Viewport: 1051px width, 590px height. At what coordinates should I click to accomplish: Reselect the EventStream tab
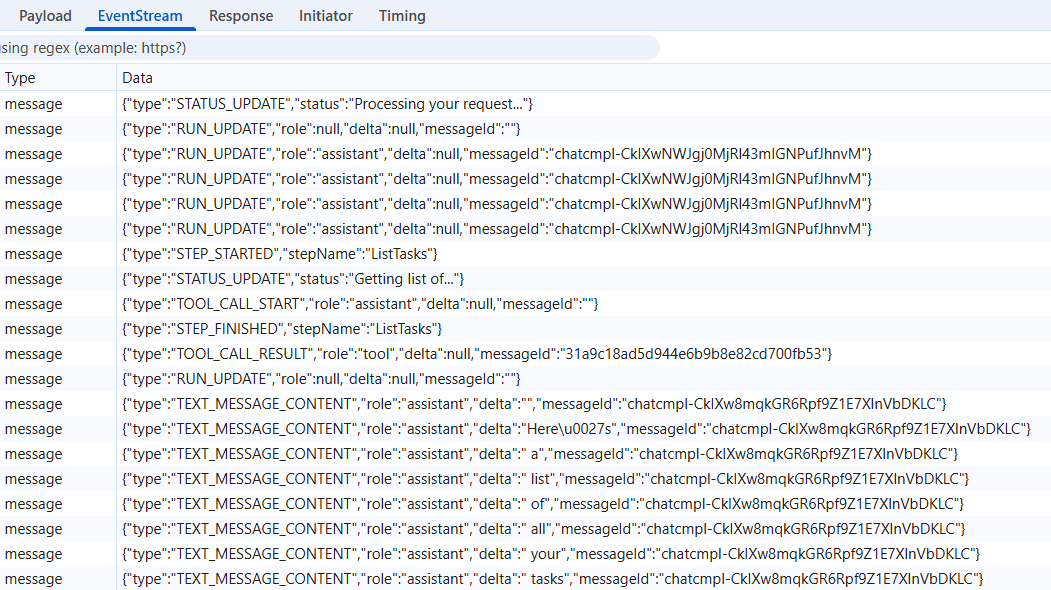coord(139,16)
